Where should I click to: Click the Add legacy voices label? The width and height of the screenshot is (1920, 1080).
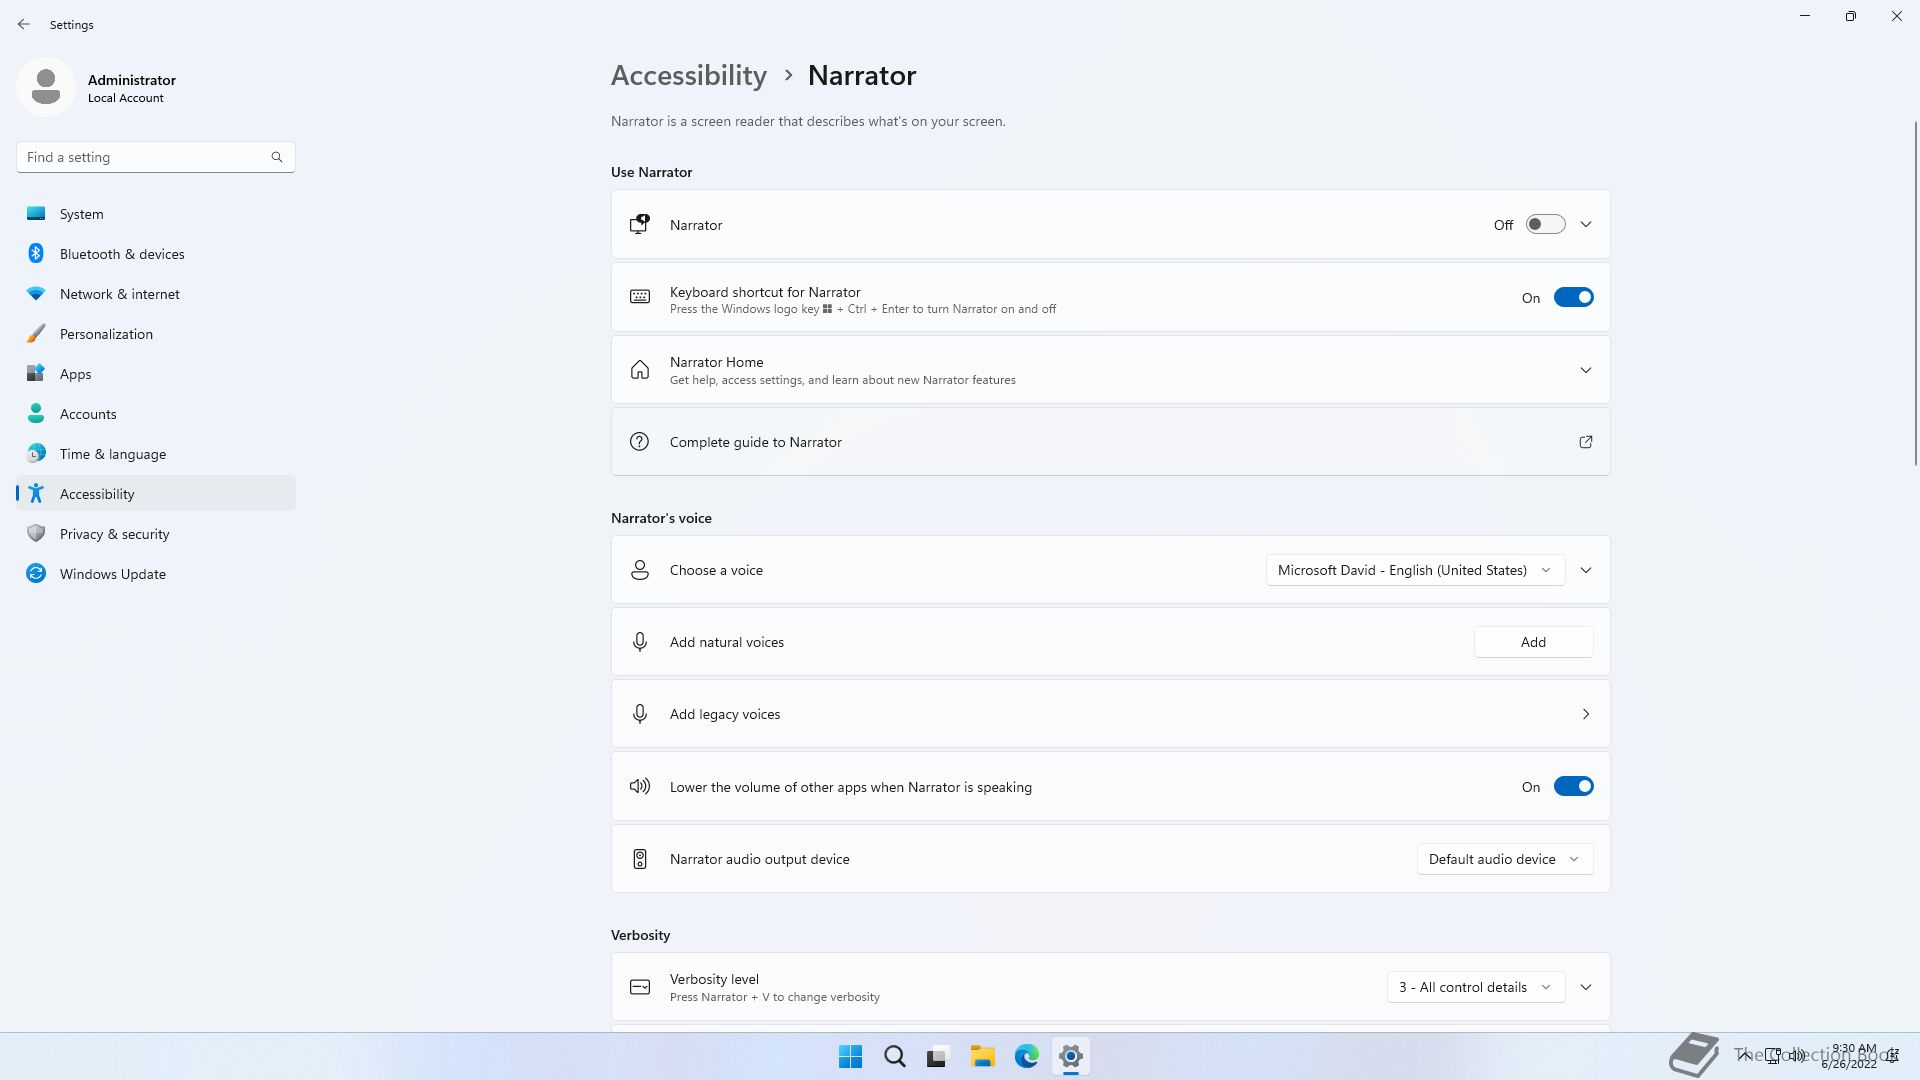click(725, 714)
